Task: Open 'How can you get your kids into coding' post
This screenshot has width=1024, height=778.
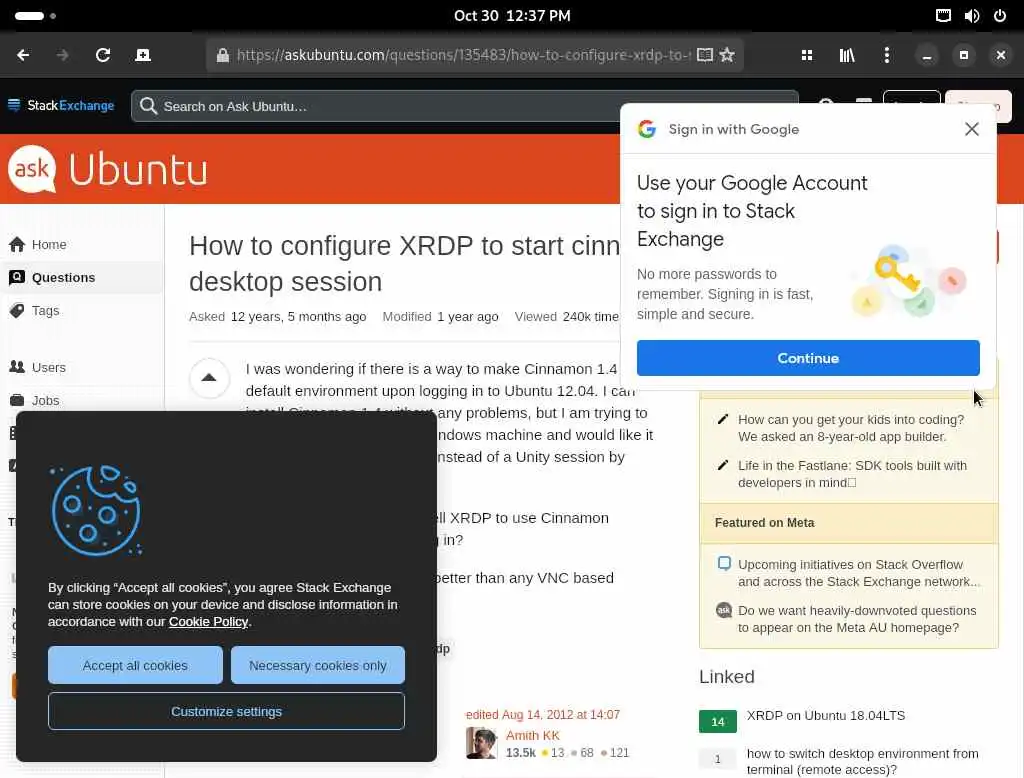Action: 851,428
